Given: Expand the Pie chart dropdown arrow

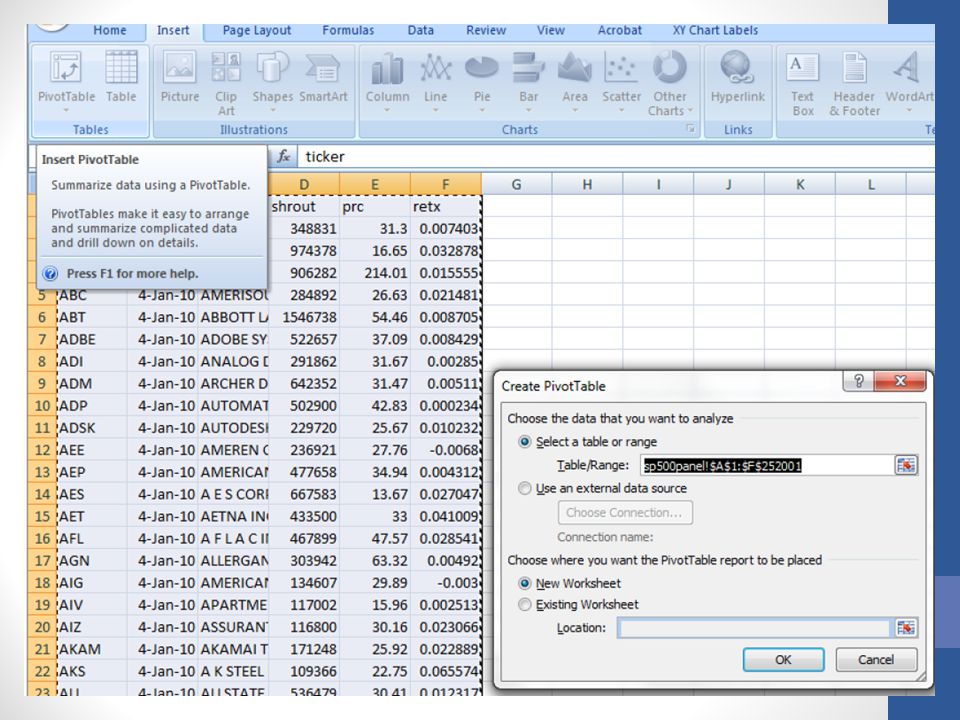Looking at the screenshot, I should click(x=482, y=111).
